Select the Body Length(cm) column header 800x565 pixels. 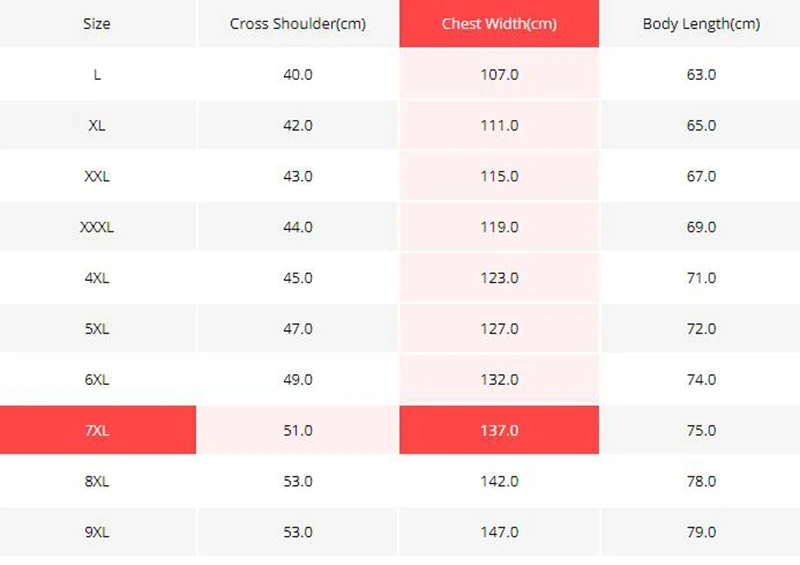tap(701, 23)
